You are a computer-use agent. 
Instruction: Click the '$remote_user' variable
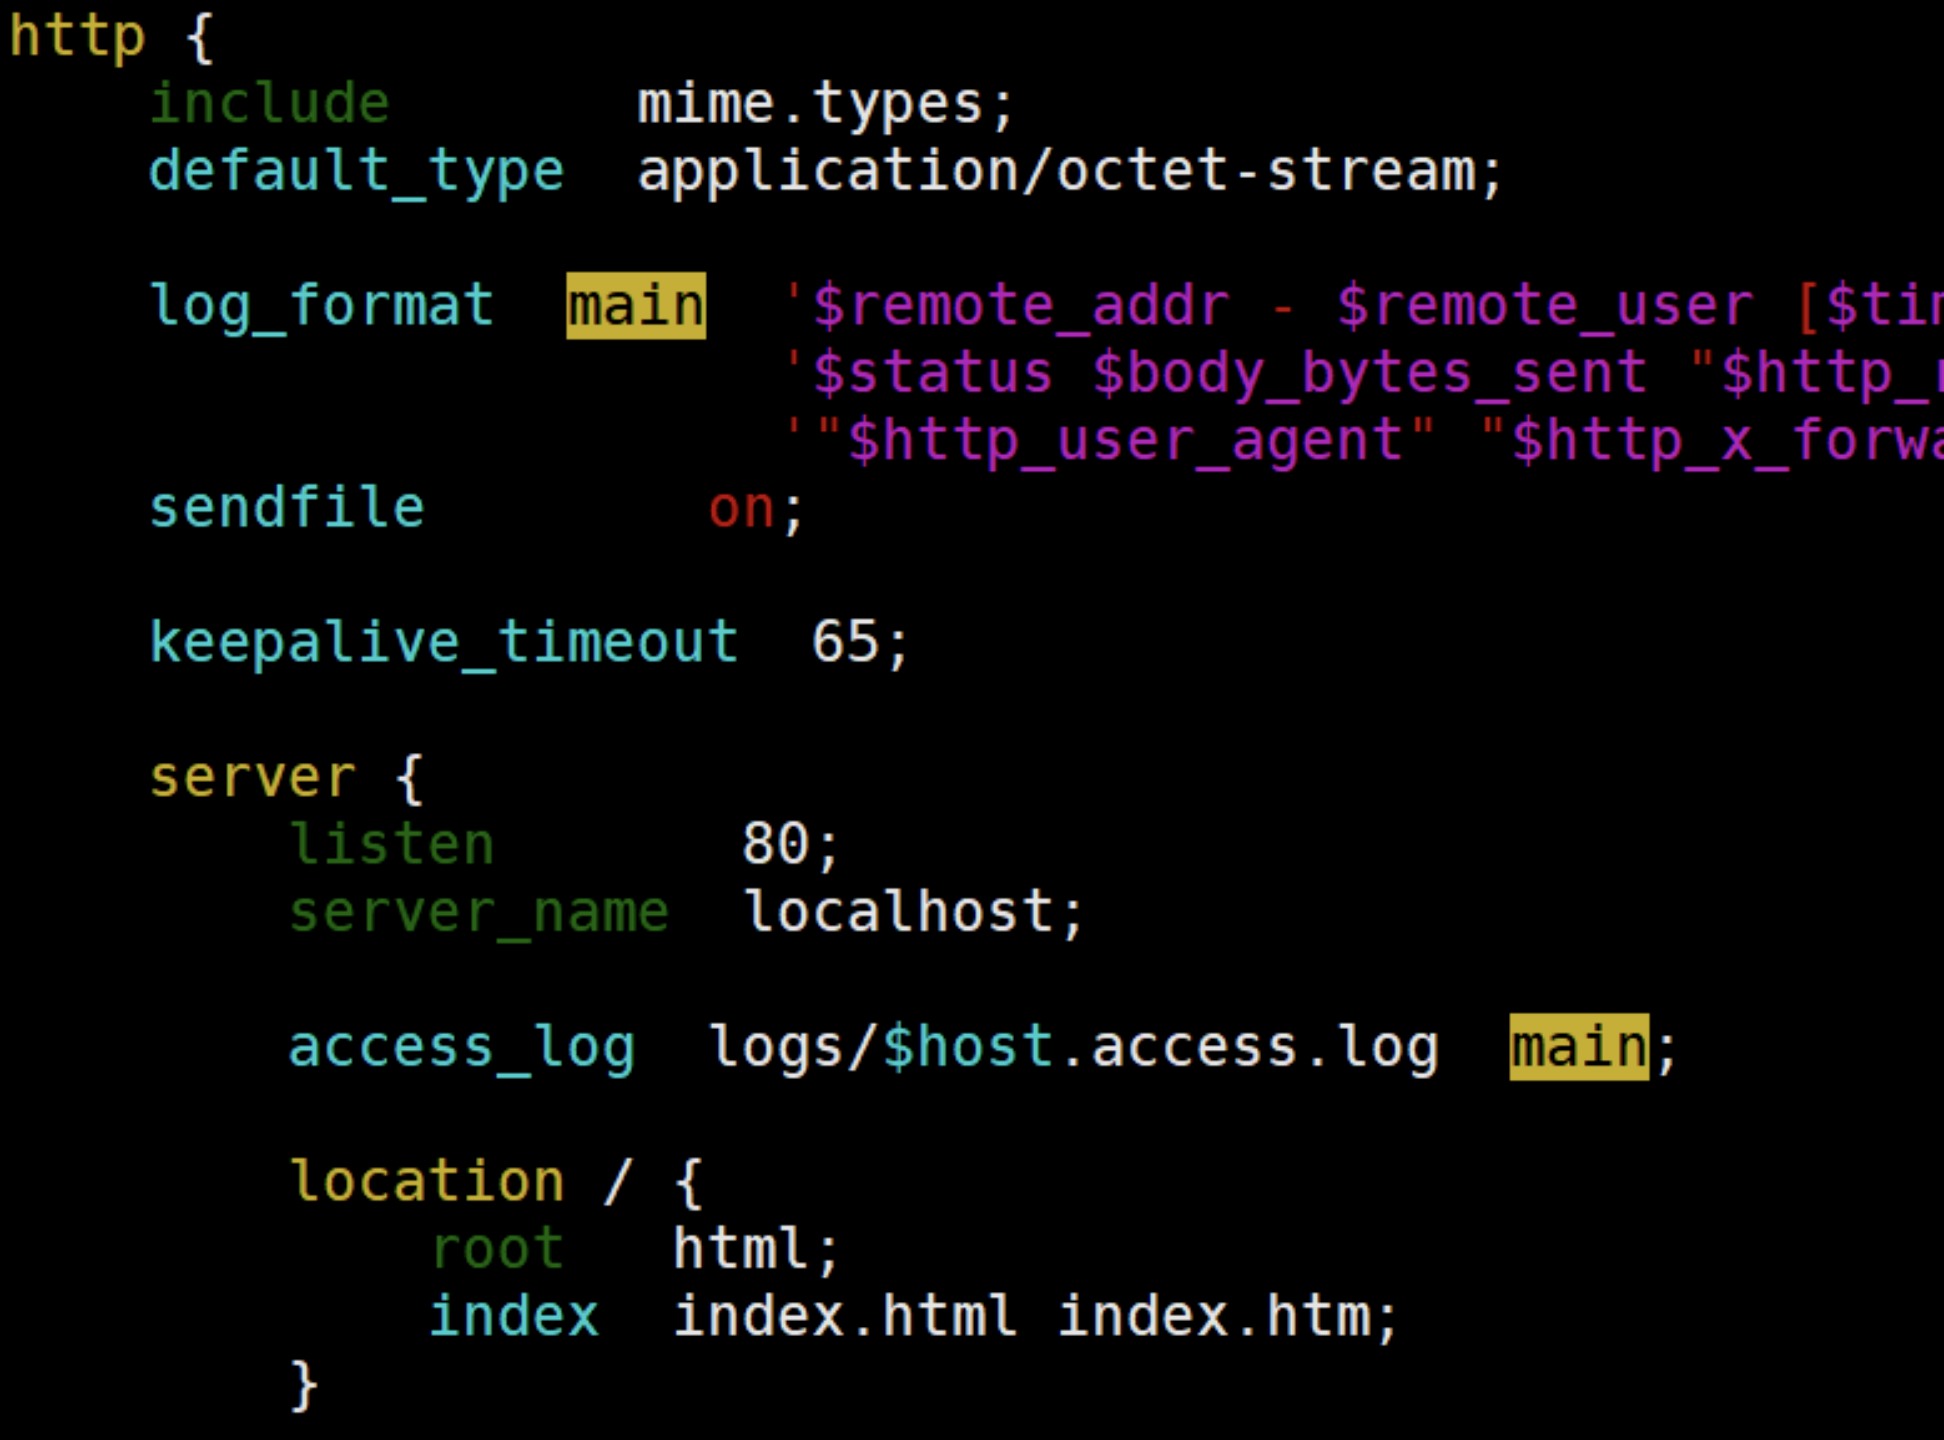[1545, 306]
